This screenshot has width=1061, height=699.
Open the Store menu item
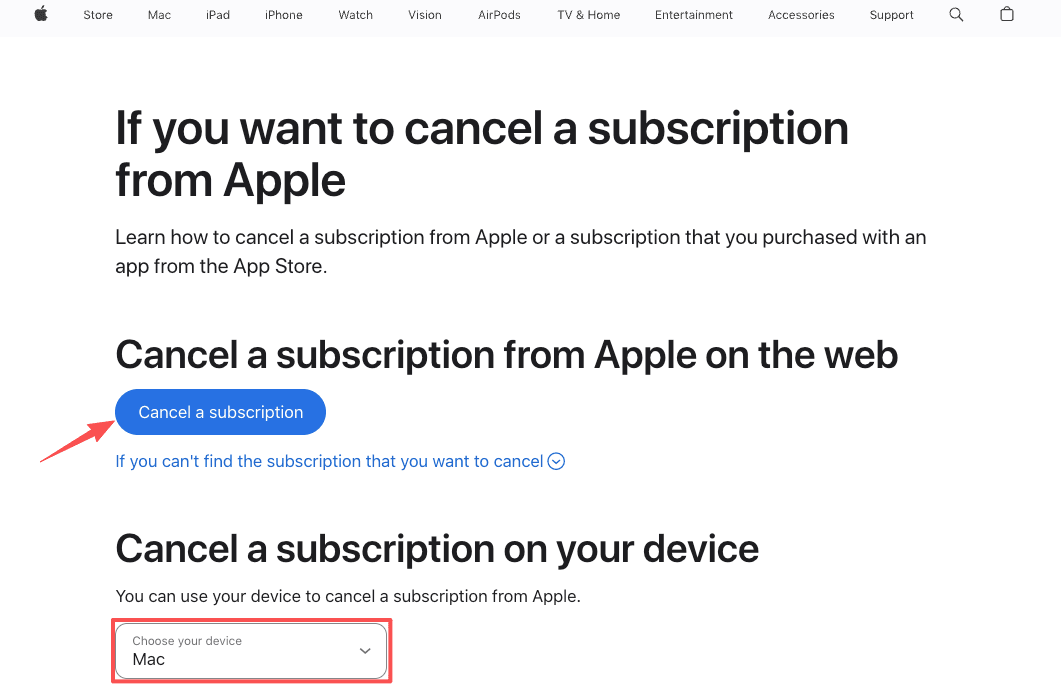[97, 14]
